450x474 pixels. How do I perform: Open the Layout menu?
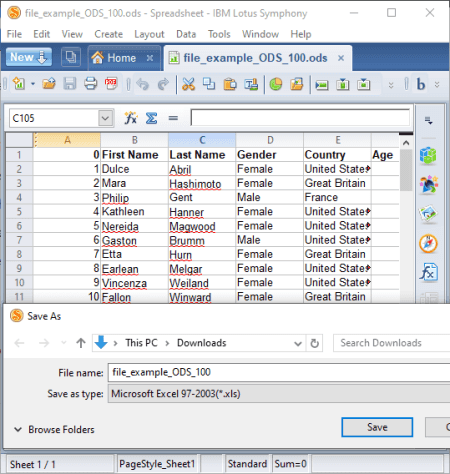(x=149, y=34)
